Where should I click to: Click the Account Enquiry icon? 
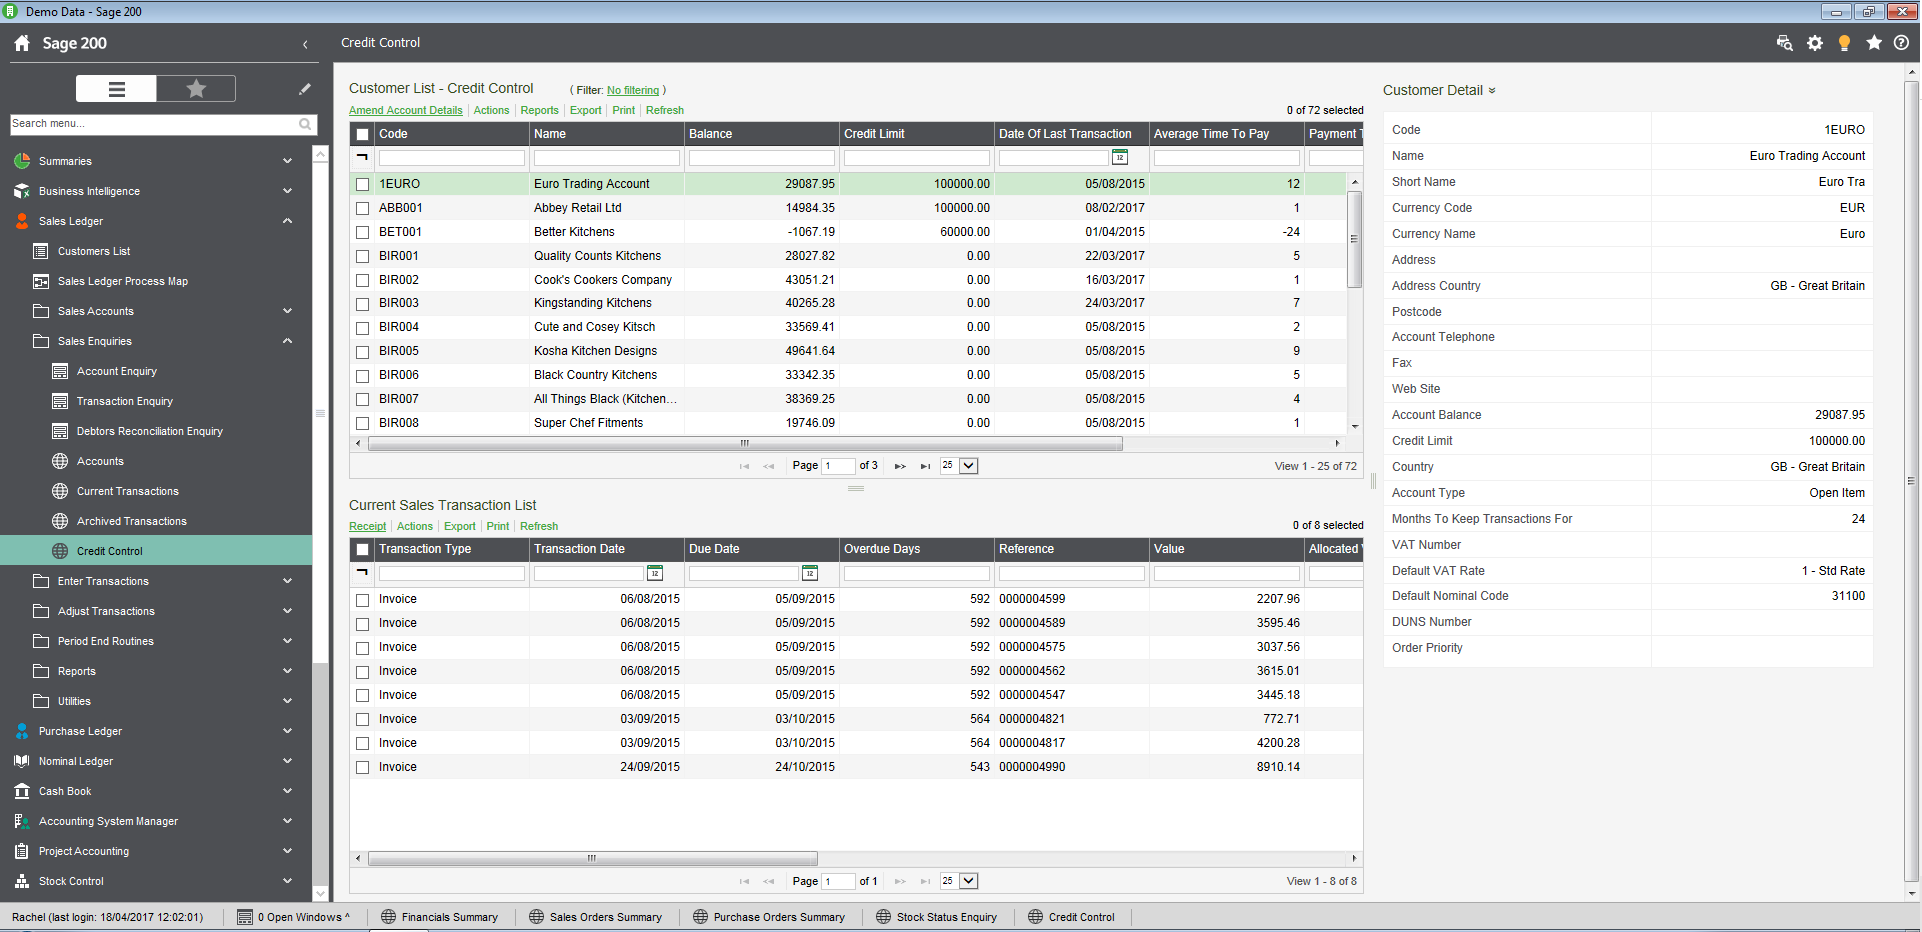pyautogui.click(x=60, y=371)
